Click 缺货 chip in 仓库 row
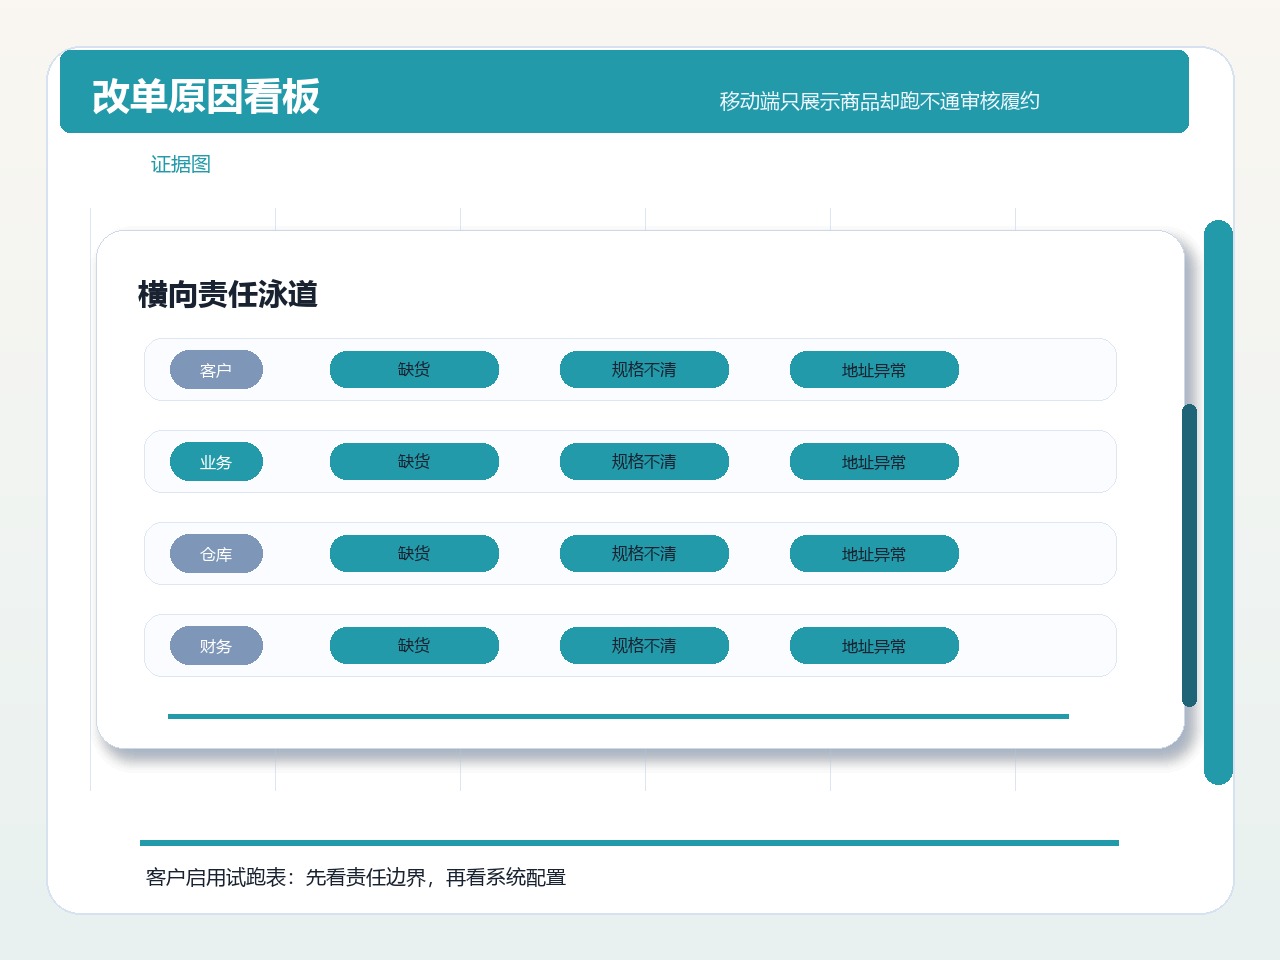This screenshot has width=1280, height=960. (x=414, y=554)
